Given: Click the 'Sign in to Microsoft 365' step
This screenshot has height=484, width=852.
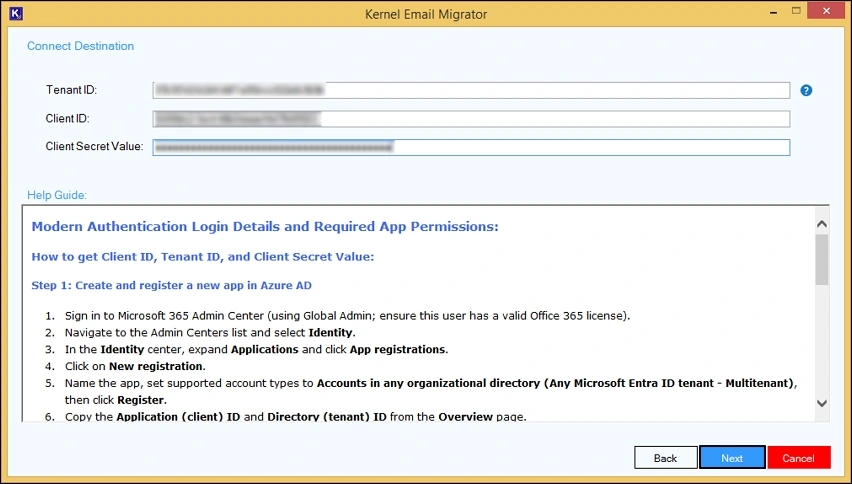Looking at the screenshot, I should pos(347,316).
